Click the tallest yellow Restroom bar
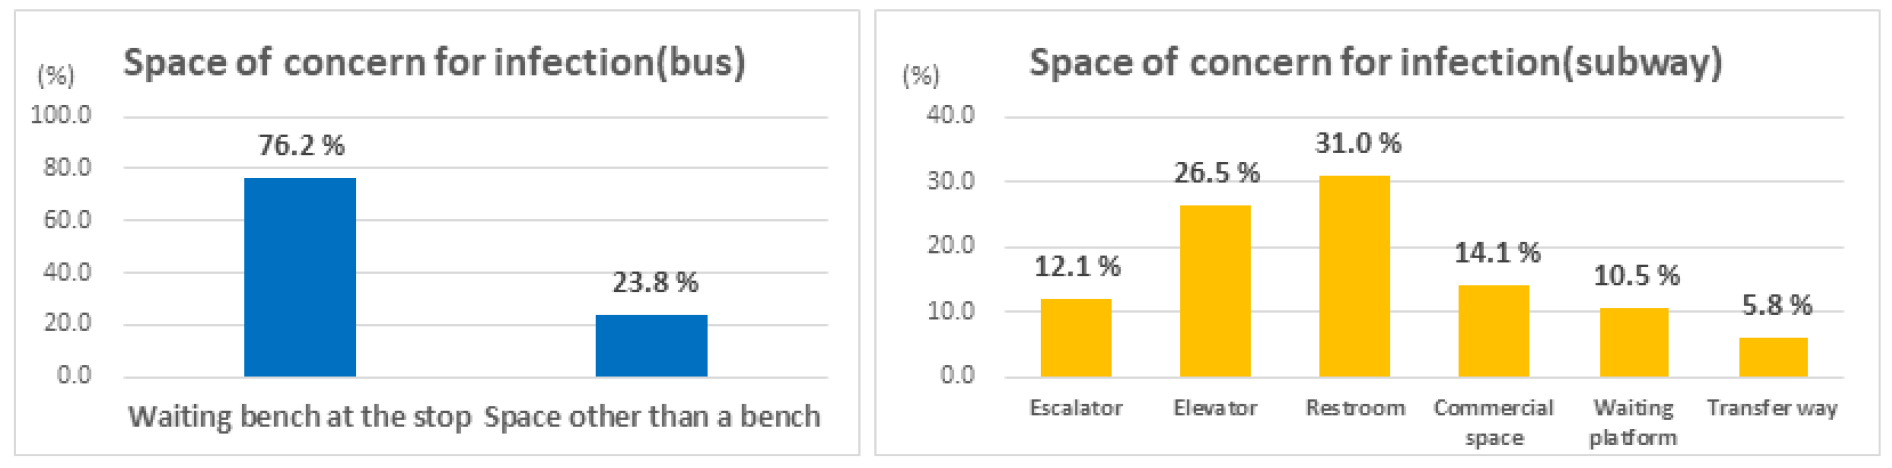The width and height of the screenshot is (1892, 468). 1354,276
